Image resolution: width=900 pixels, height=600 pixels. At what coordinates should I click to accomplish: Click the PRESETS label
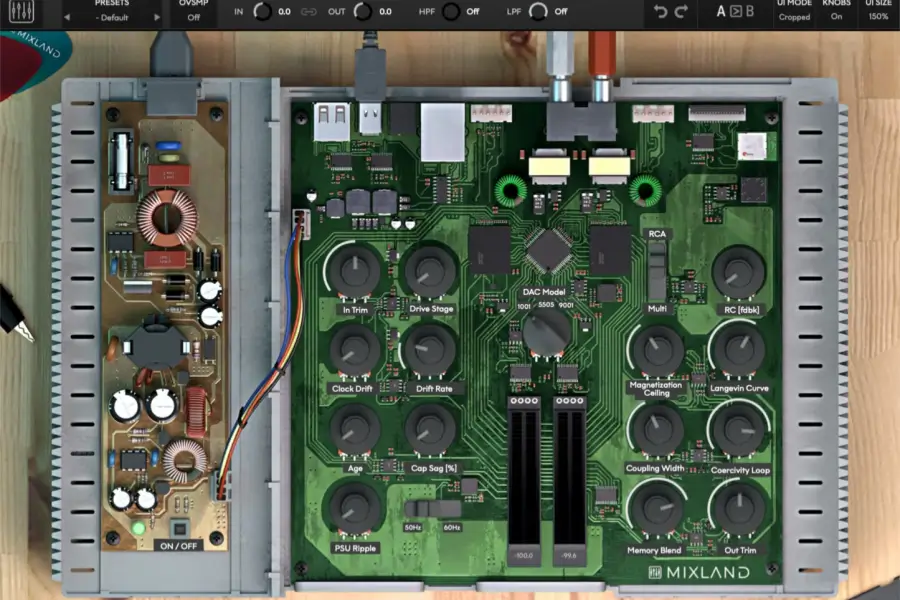(x=112, y=3)
